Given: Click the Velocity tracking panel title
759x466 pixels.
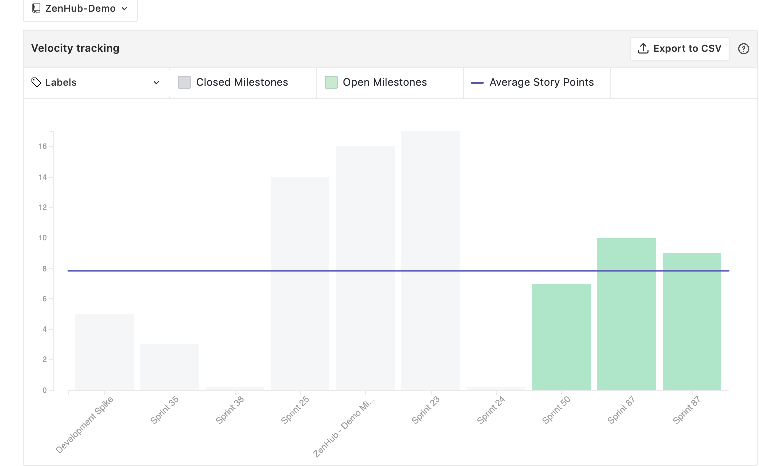Looking at the screenshot, I should pos(75,49).
